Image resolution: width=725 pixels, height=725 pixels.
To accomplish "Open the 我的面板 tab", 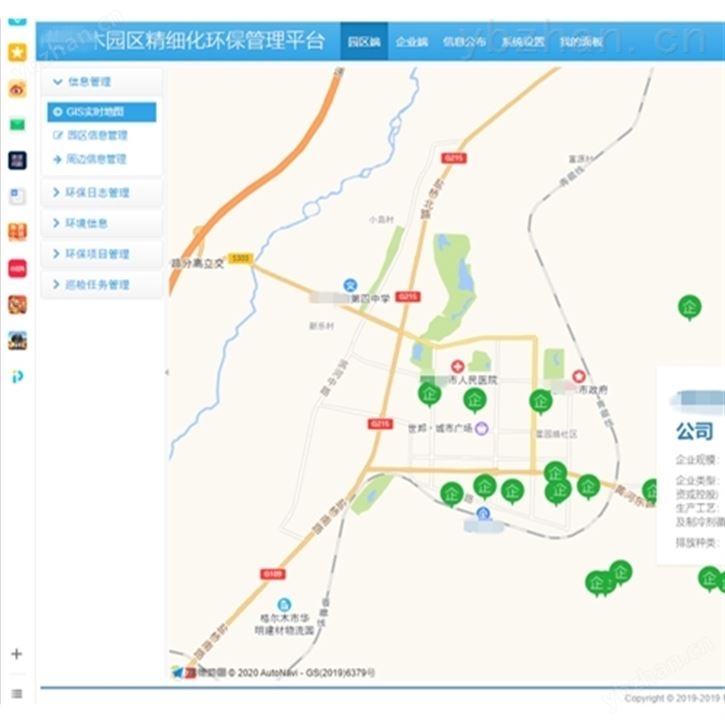I will click(581, 42).
